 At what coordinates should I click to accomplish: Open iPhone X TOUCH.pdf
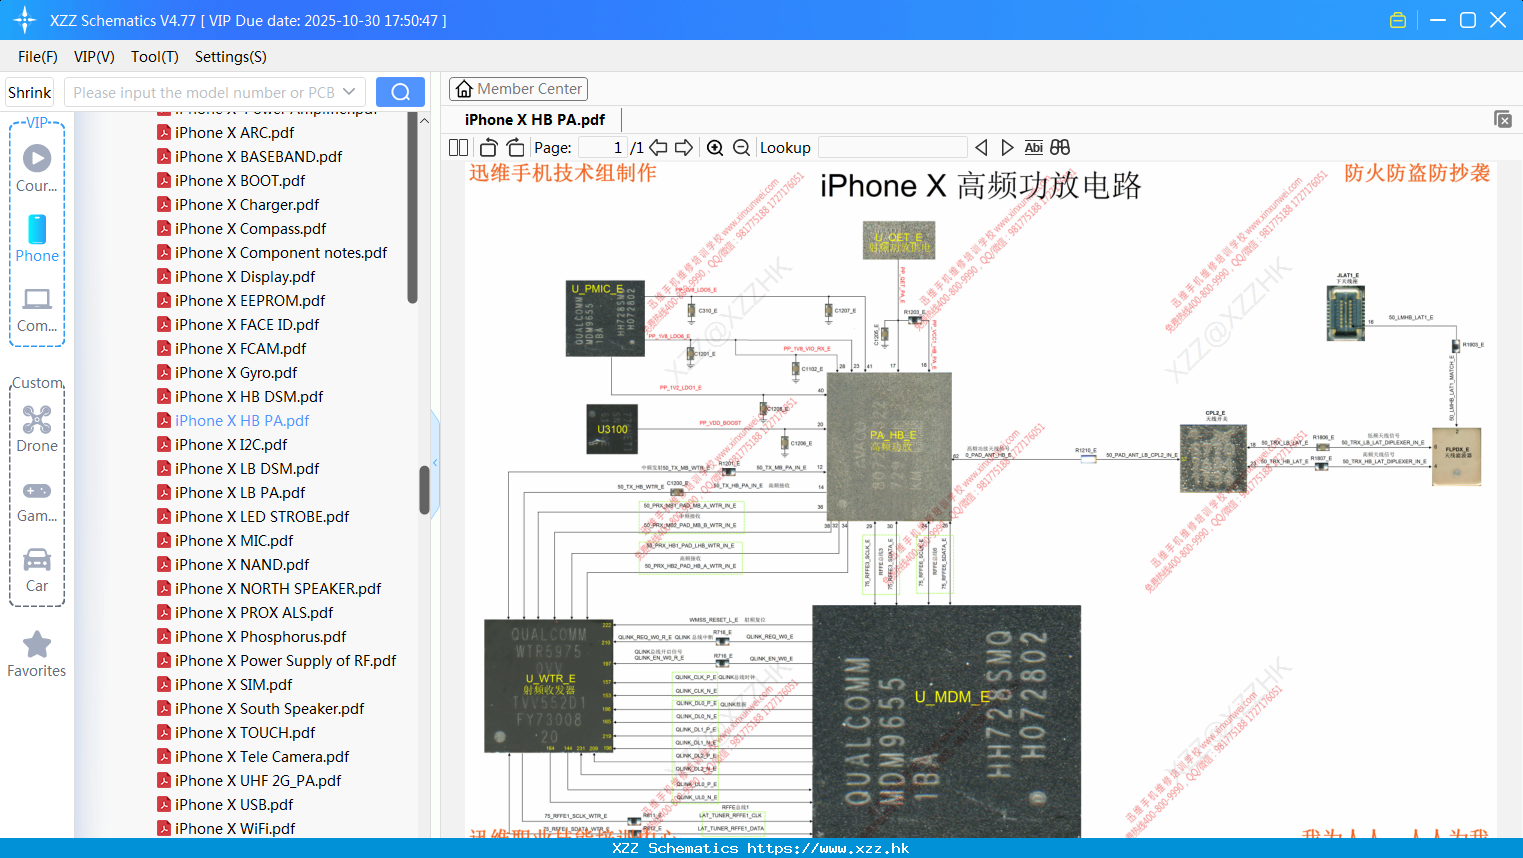click(x=245, y=732)
